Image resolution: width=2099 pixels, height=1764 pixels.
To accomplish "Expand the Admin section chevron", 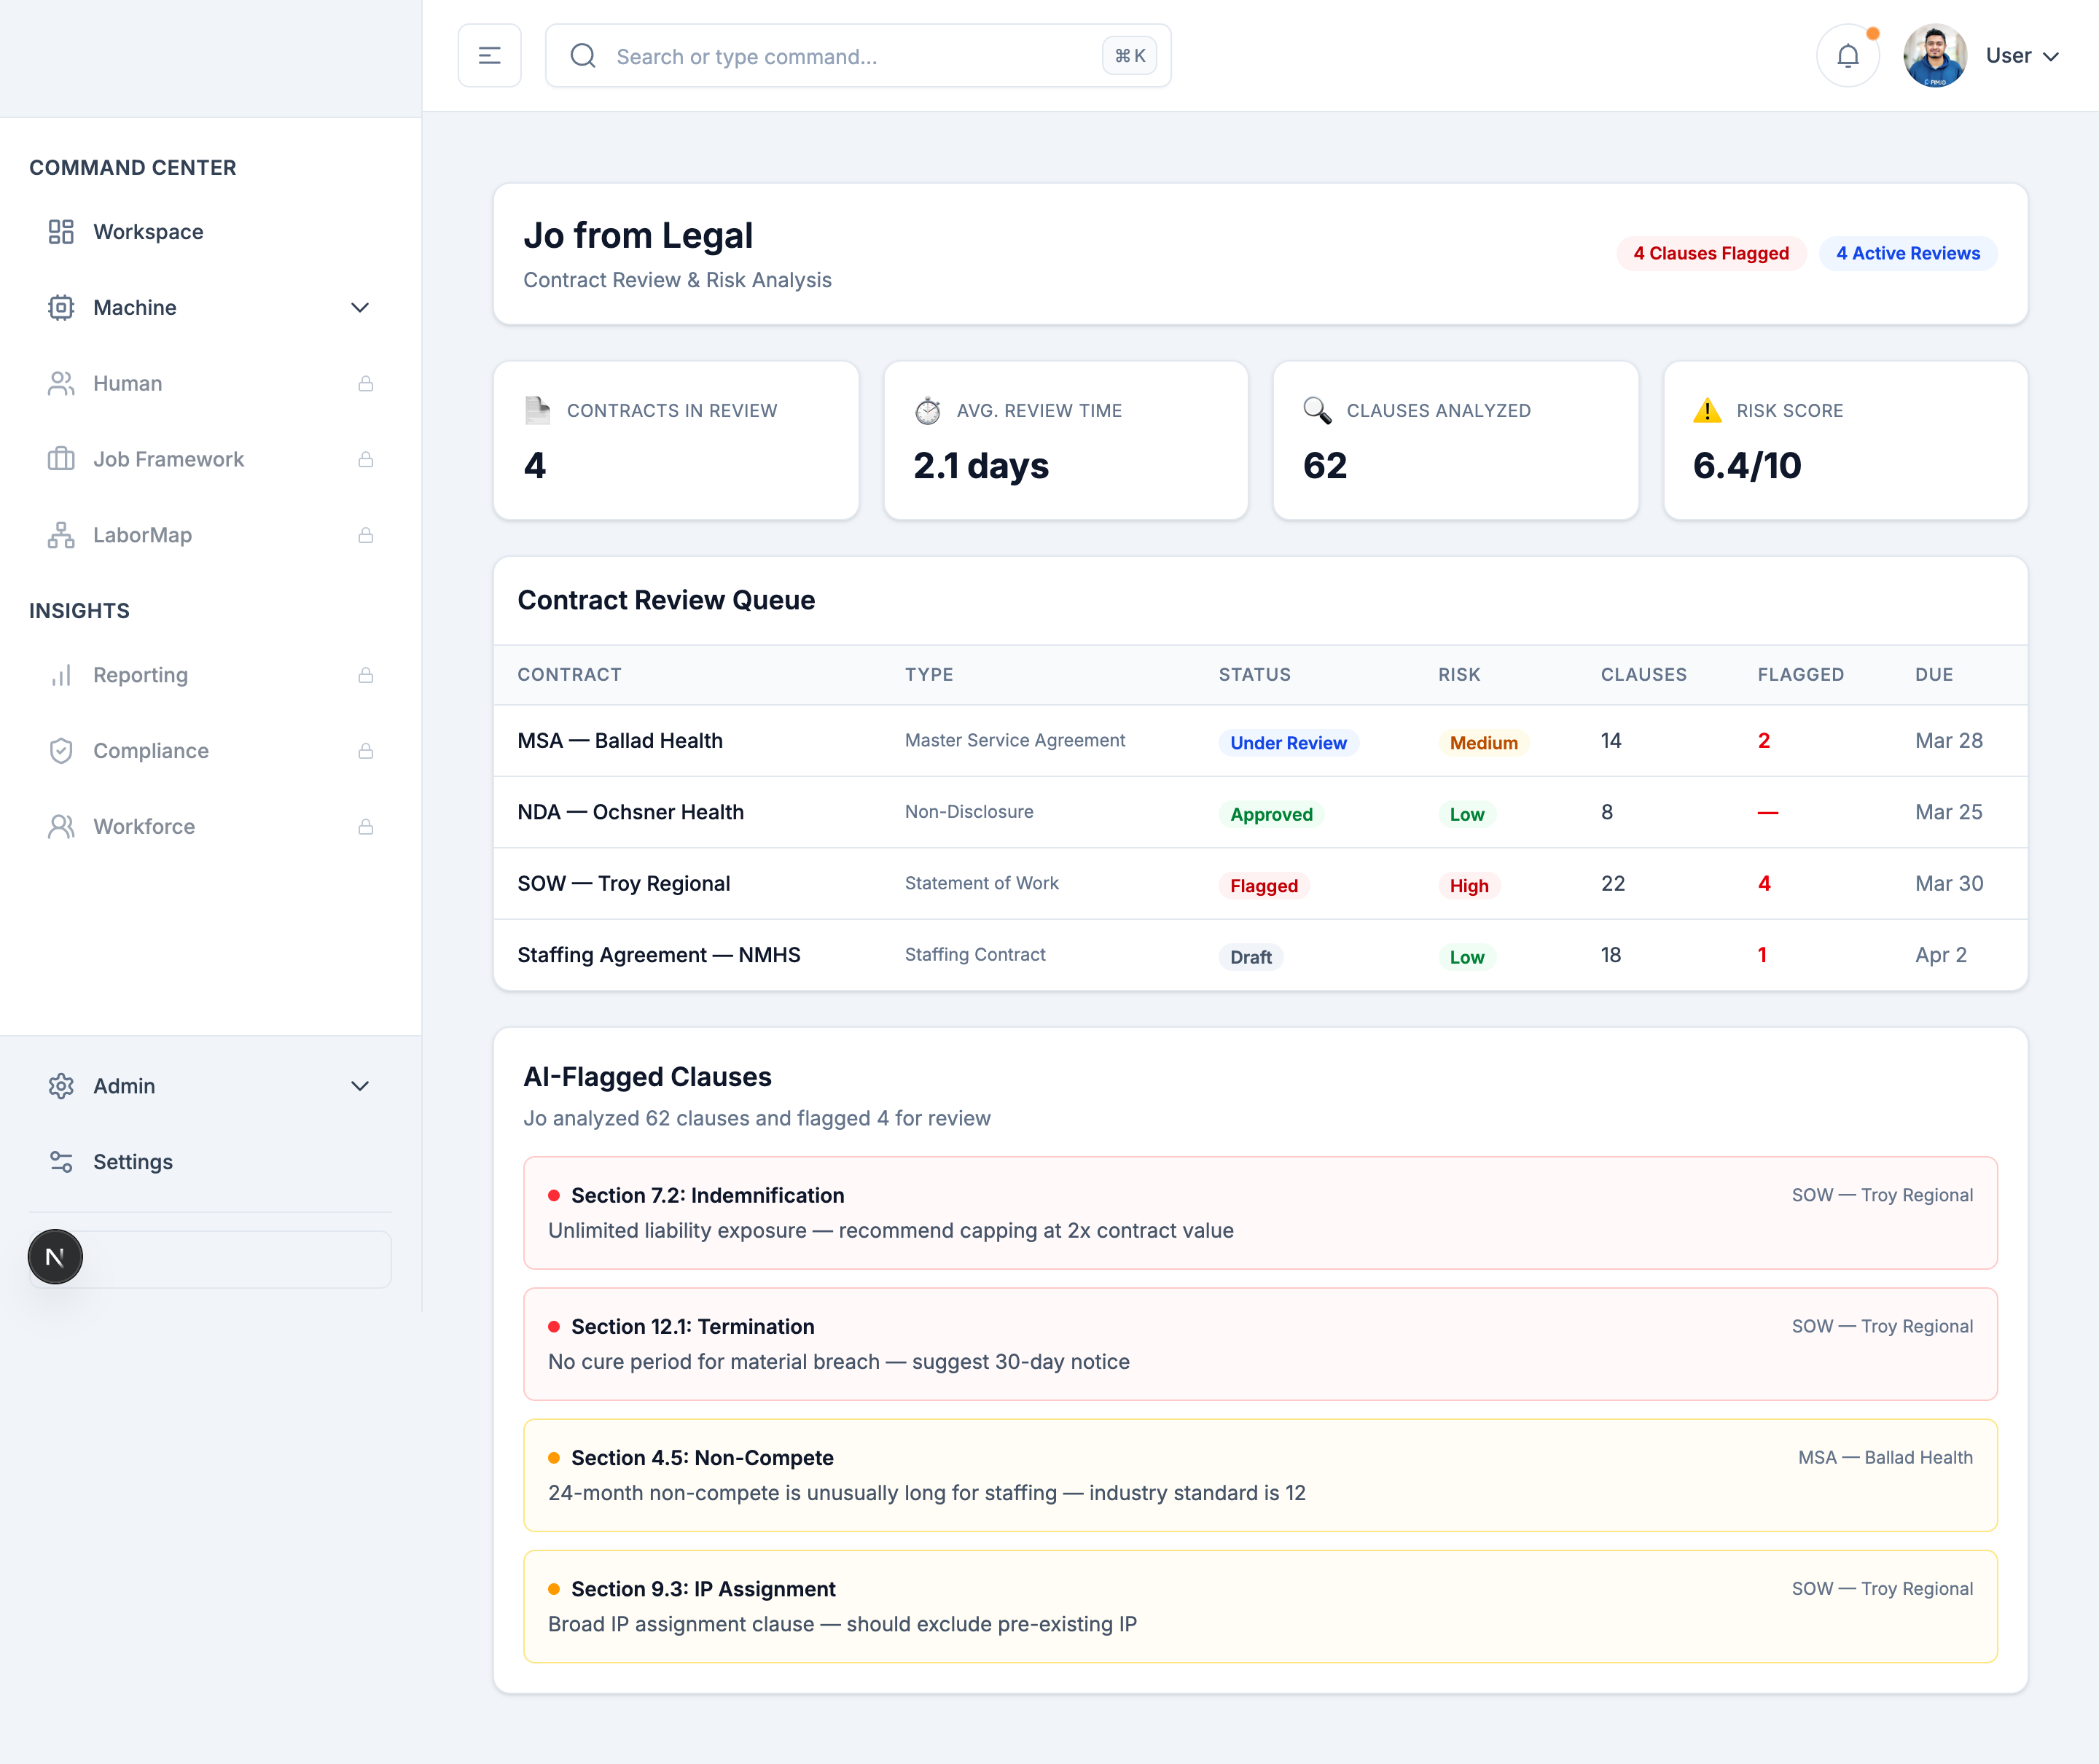I will coord(360,1086).
